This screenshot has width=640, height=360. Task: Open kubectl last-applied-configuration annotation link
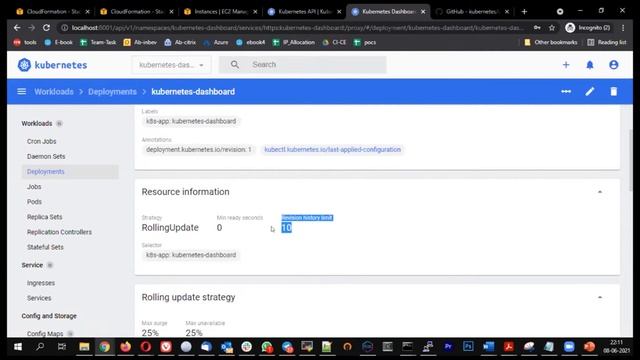click(x=333, y=149)
